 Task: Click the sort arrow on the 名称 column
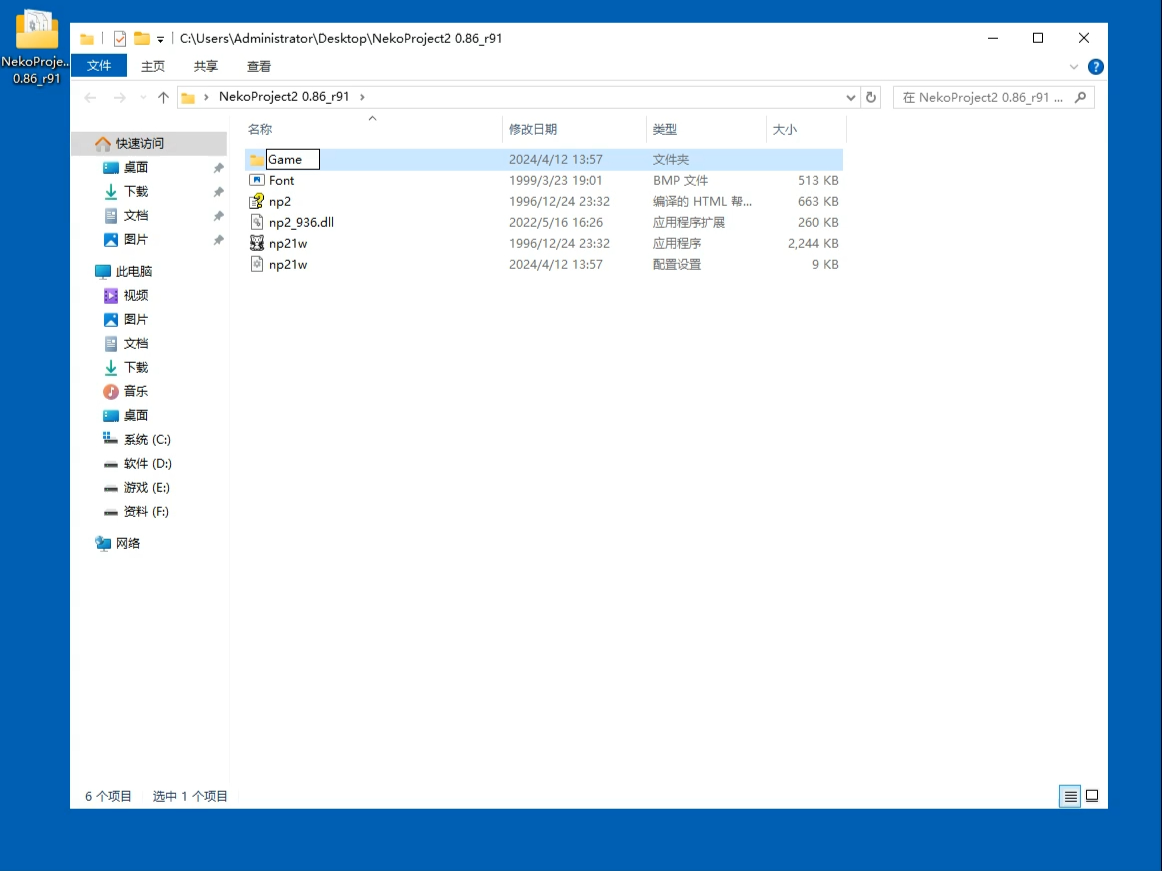[x=372, y=117]
